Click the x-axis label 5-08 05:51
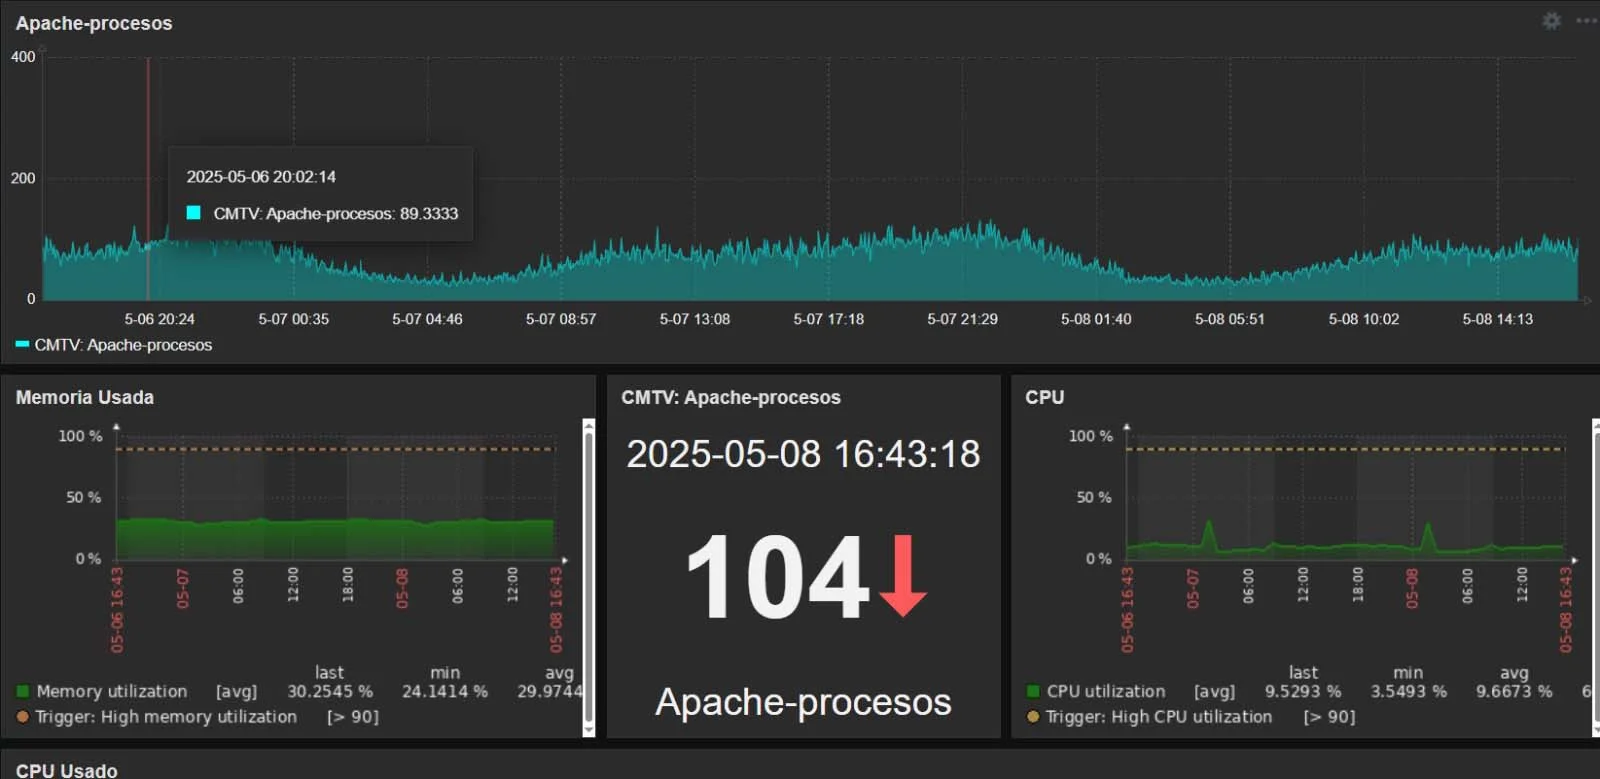Screen dimensions: 1600x779 coord(1230,319)
